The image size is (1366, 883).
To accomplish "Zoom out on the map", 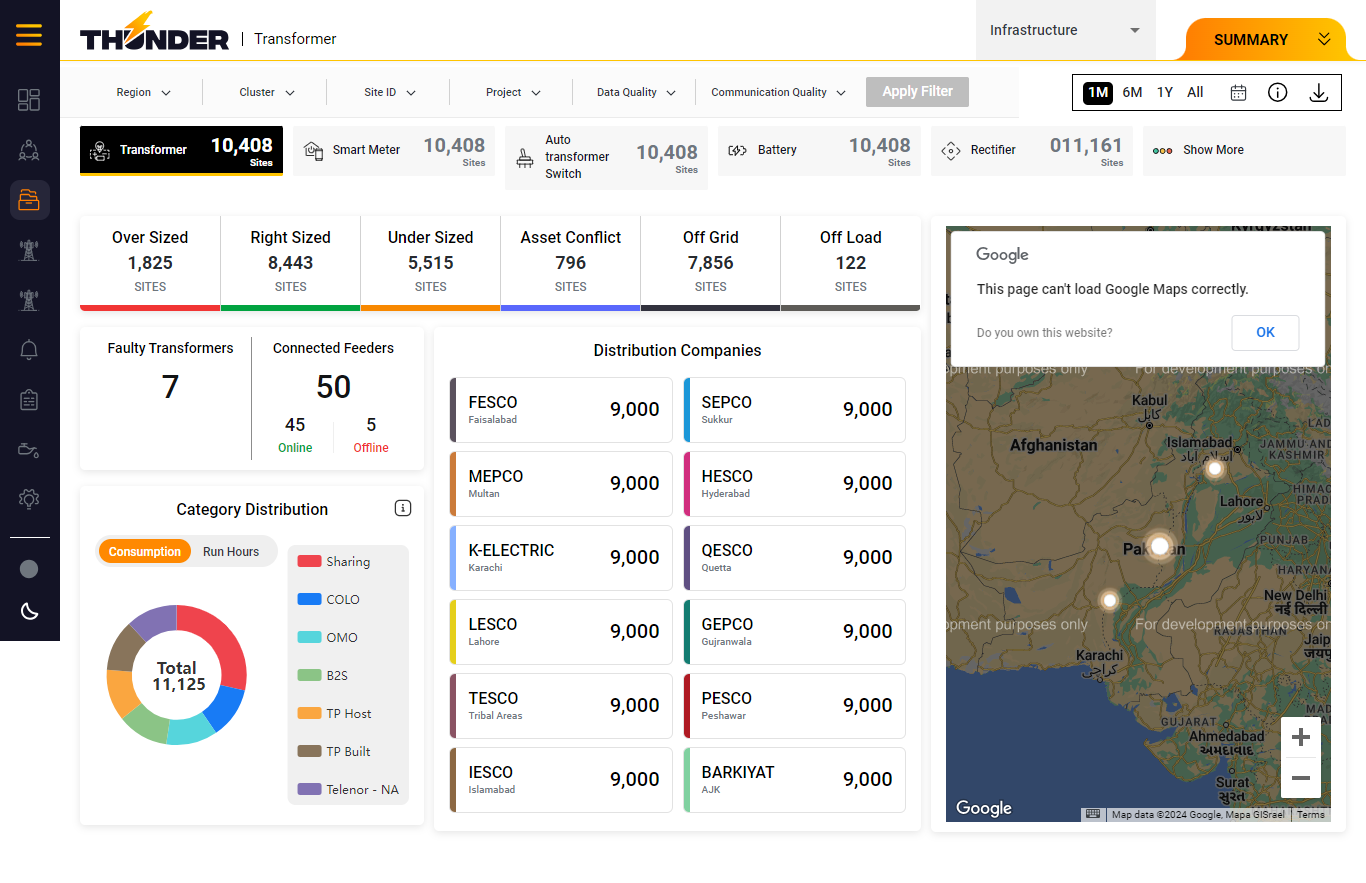I will point(1301,778).
